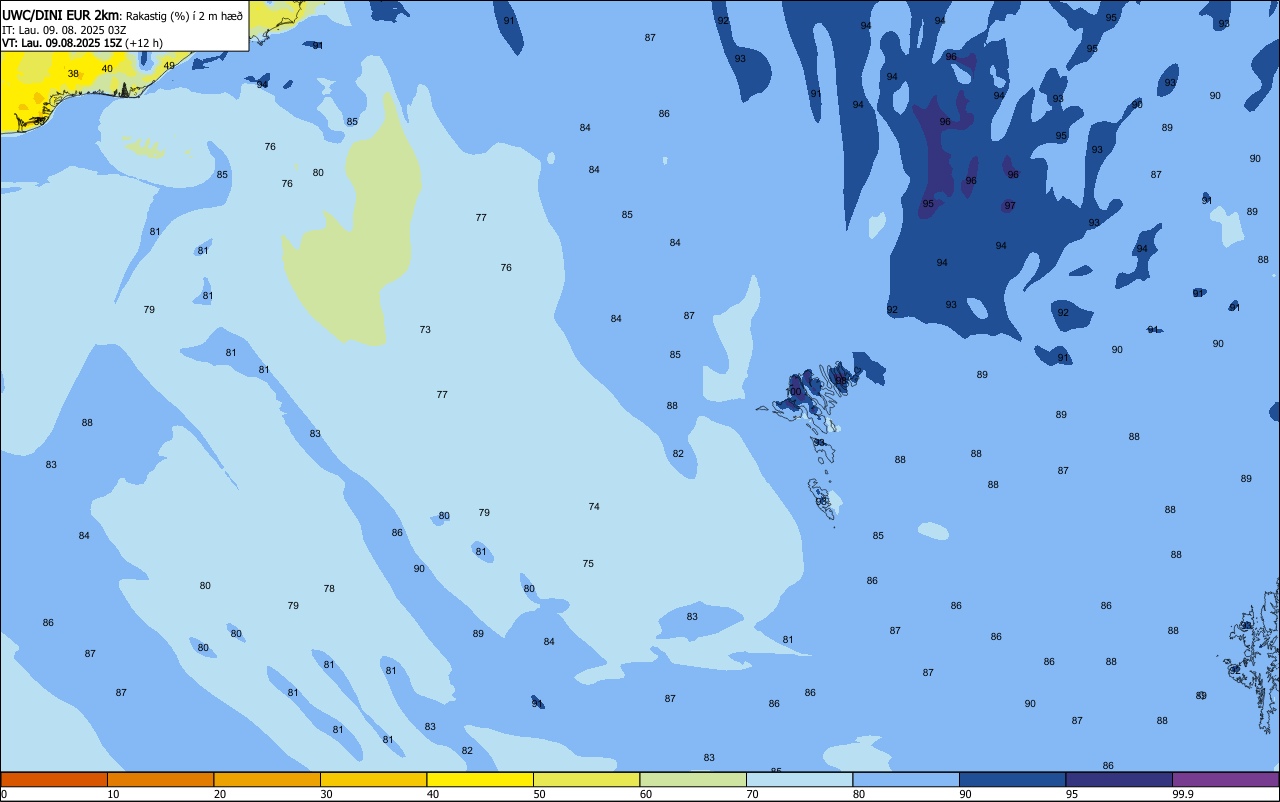Select the 95–99.9 navy legend swatch
This screenshot has width=1280, height=802.
click(x=1119, y=779)
